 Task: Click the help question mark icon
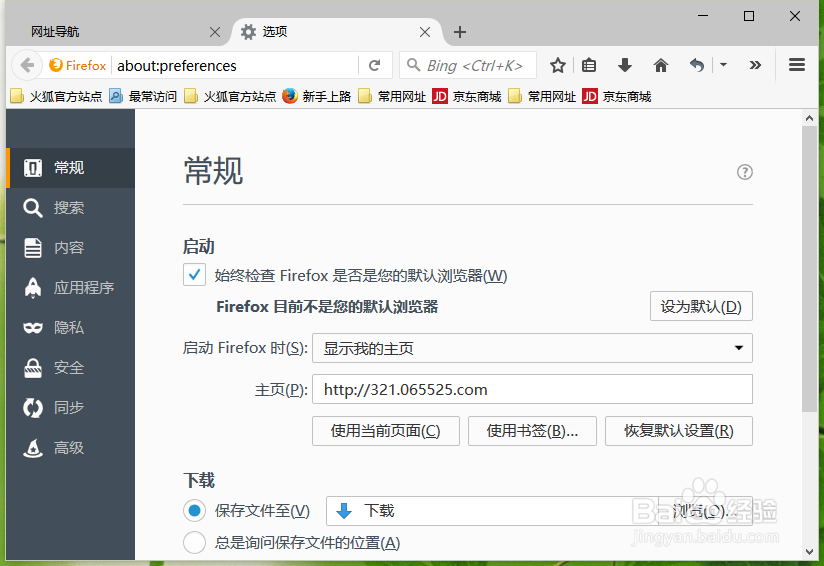(745, 172)
